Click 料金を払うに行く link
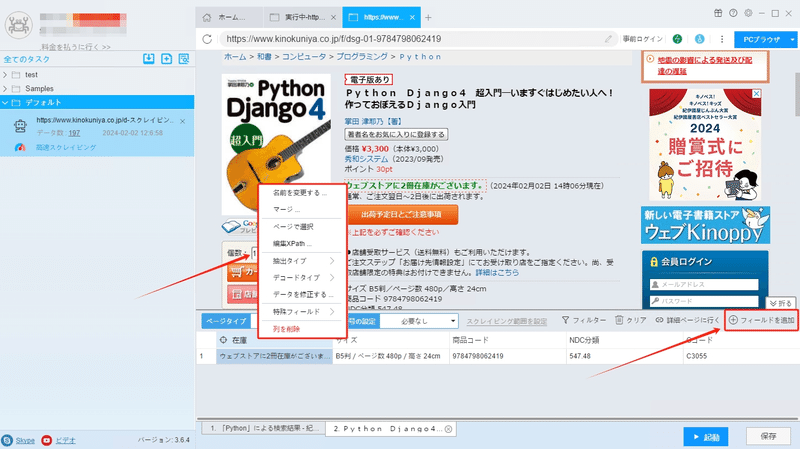Screen dimensions: 800x449 [x=76, y=46]
